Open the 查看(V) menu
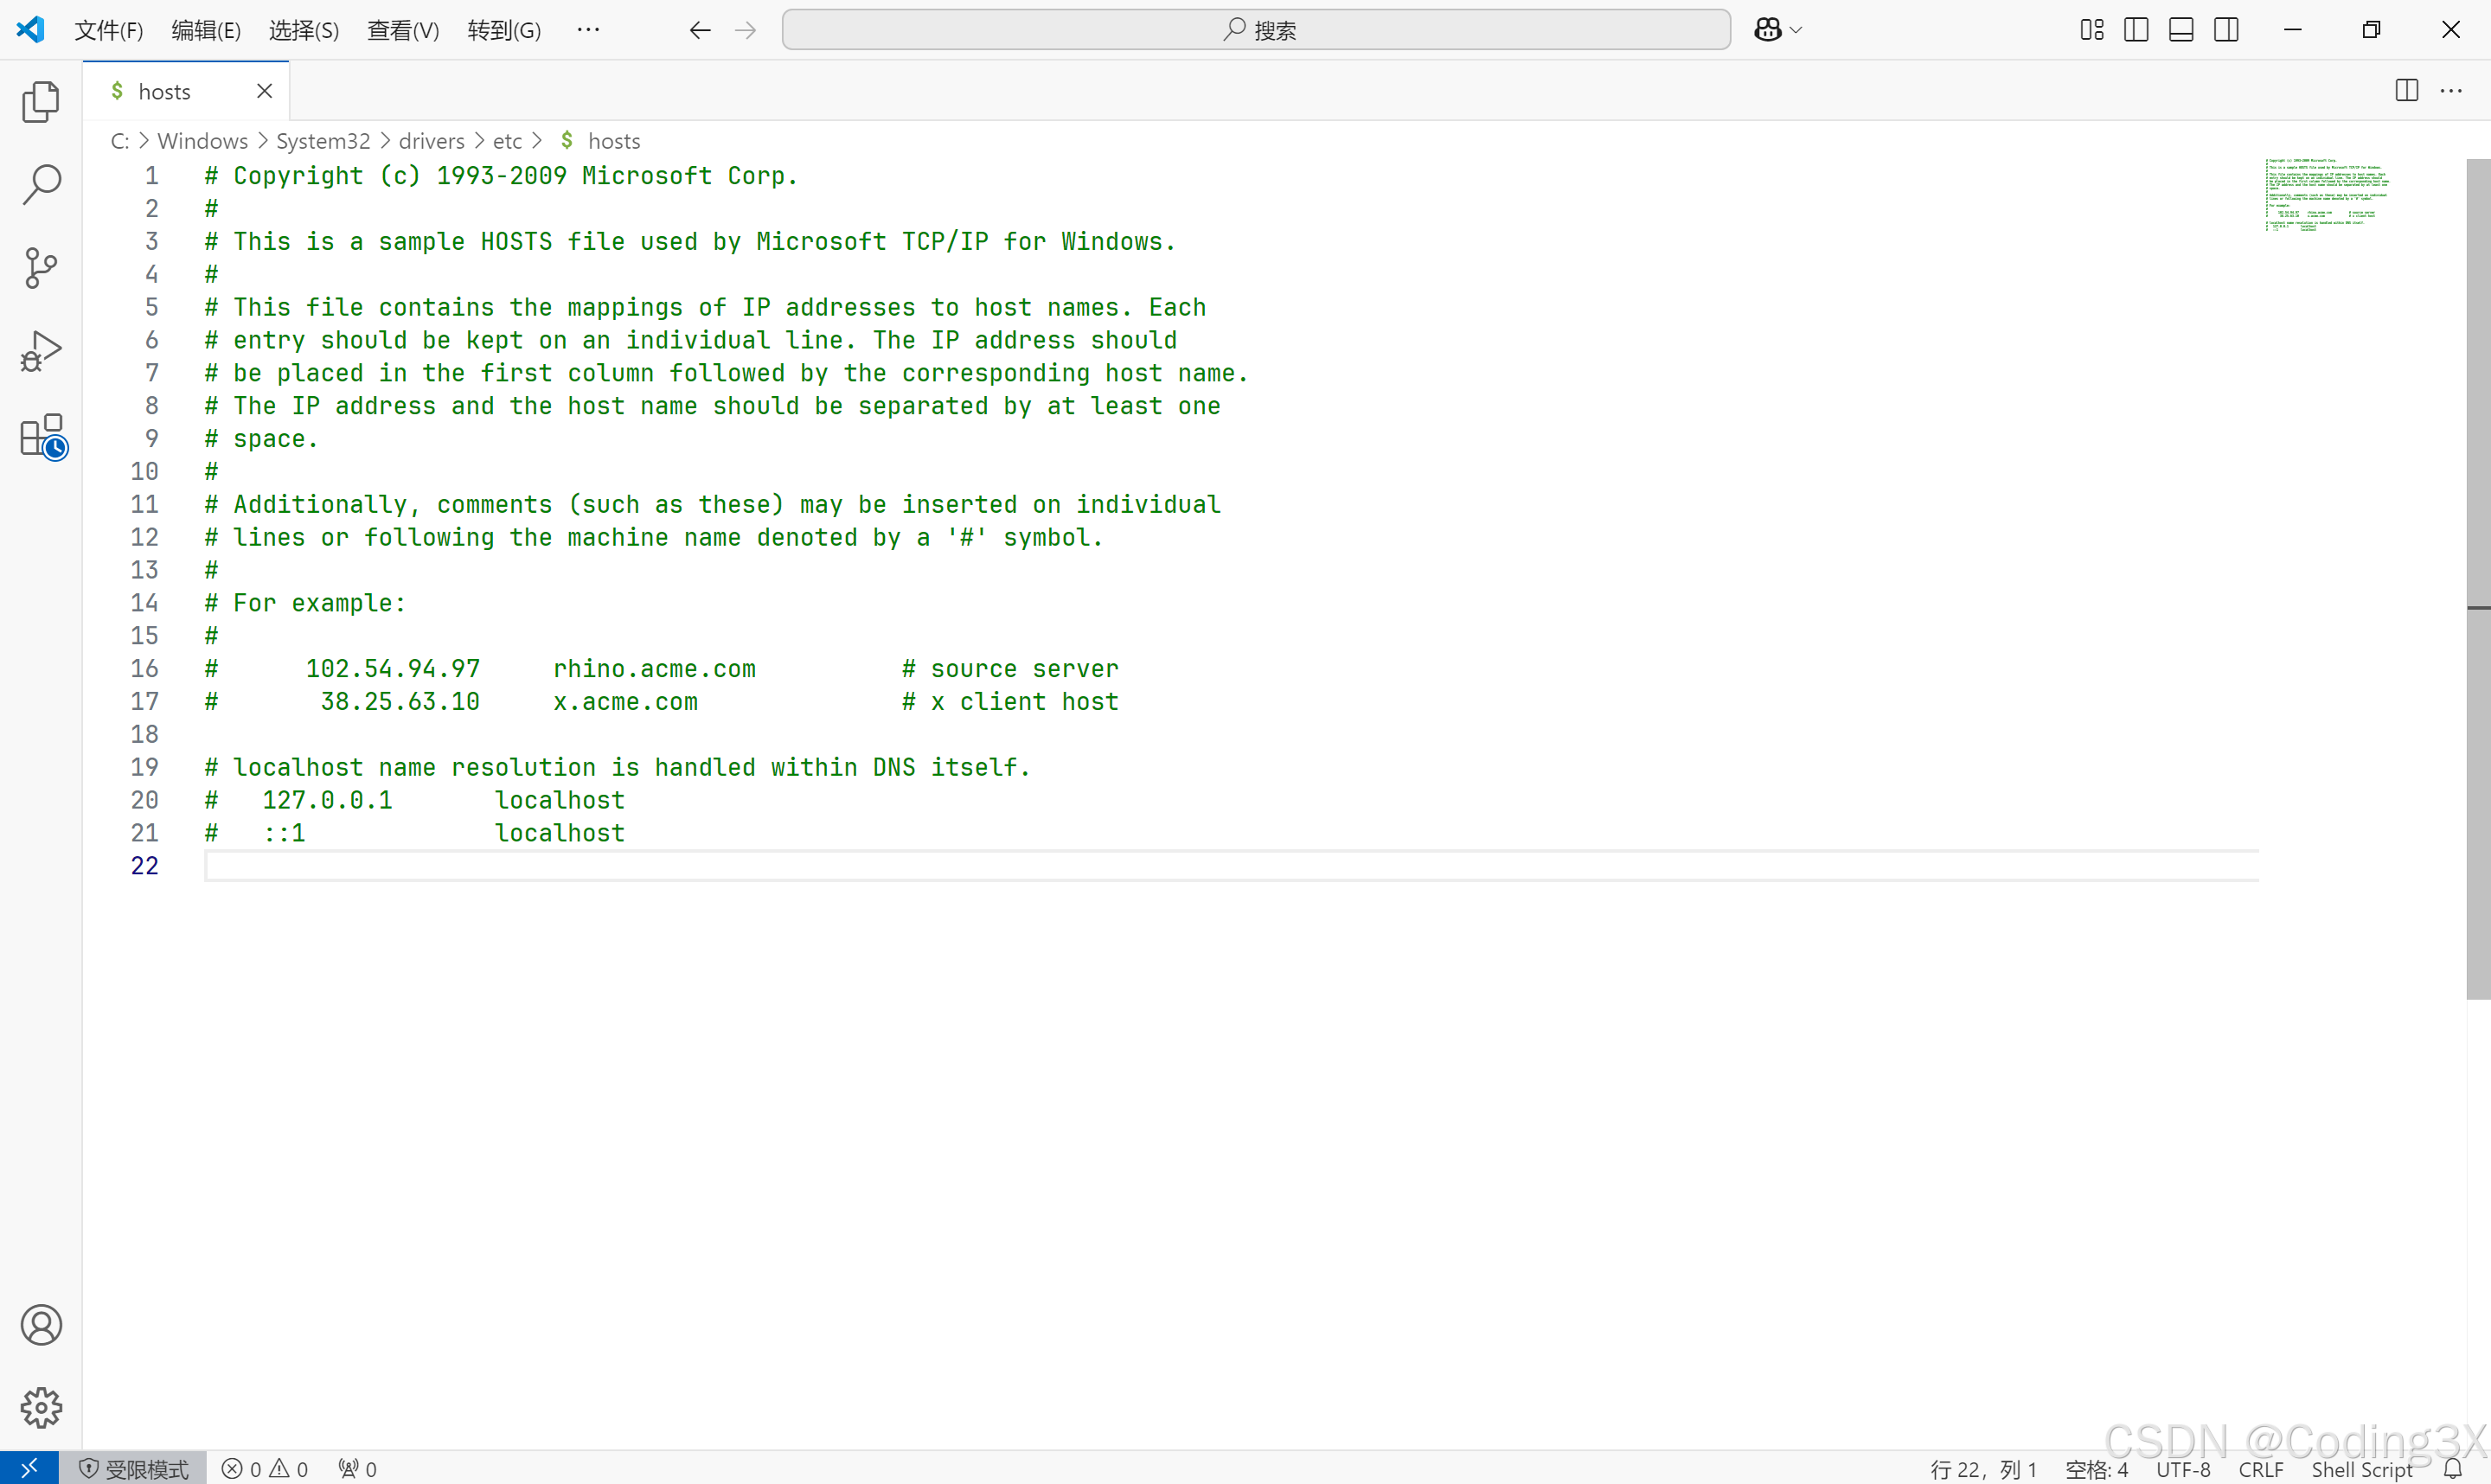This screenshot has height=1484, width=2491. pos(403,30)
